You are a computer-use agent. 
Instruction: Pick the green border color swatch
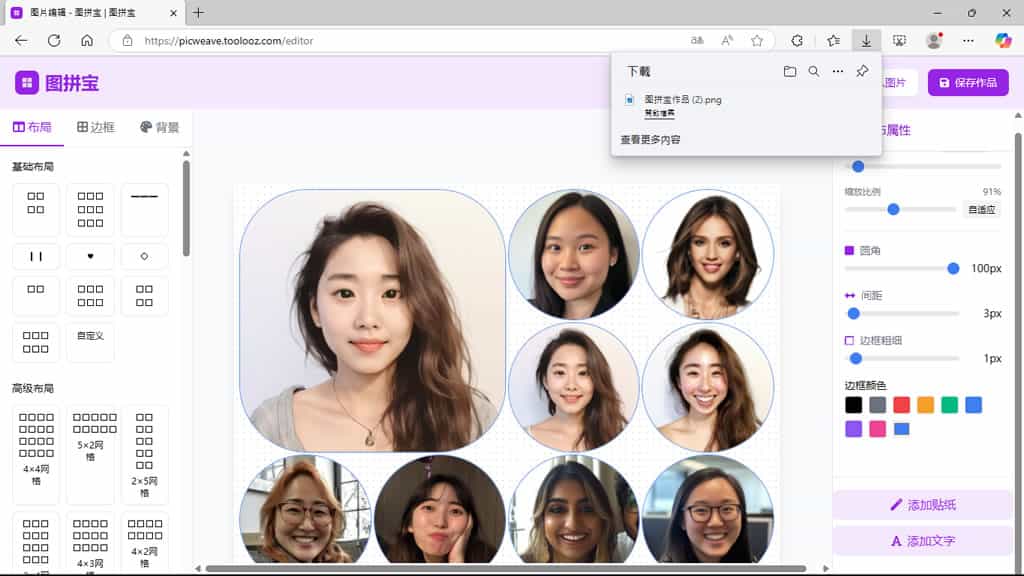950,405
